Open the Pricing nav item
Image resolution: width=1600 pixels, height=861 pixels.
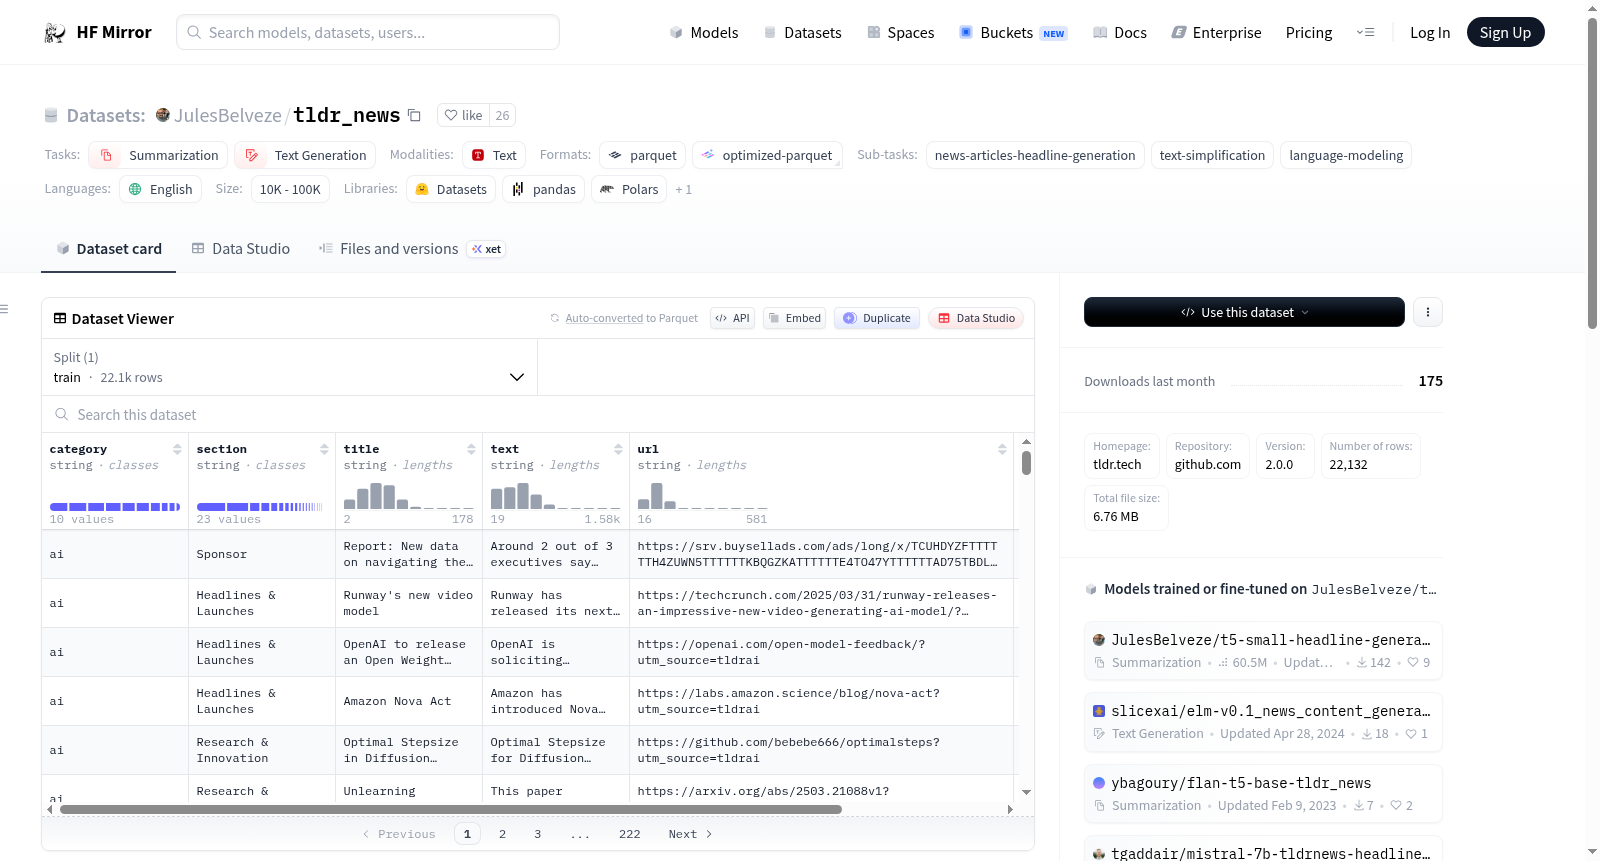(1309, 33)
